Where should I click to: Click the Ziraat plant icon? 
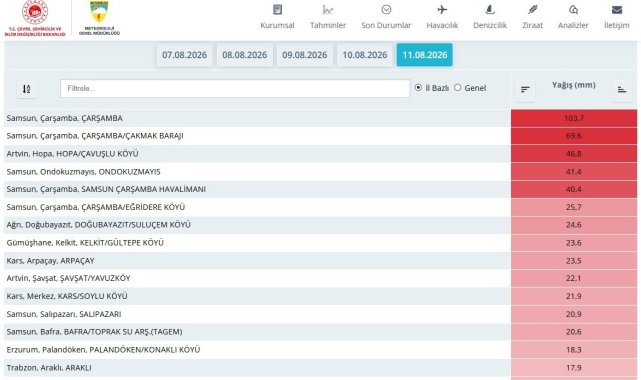tap(532, 10)
